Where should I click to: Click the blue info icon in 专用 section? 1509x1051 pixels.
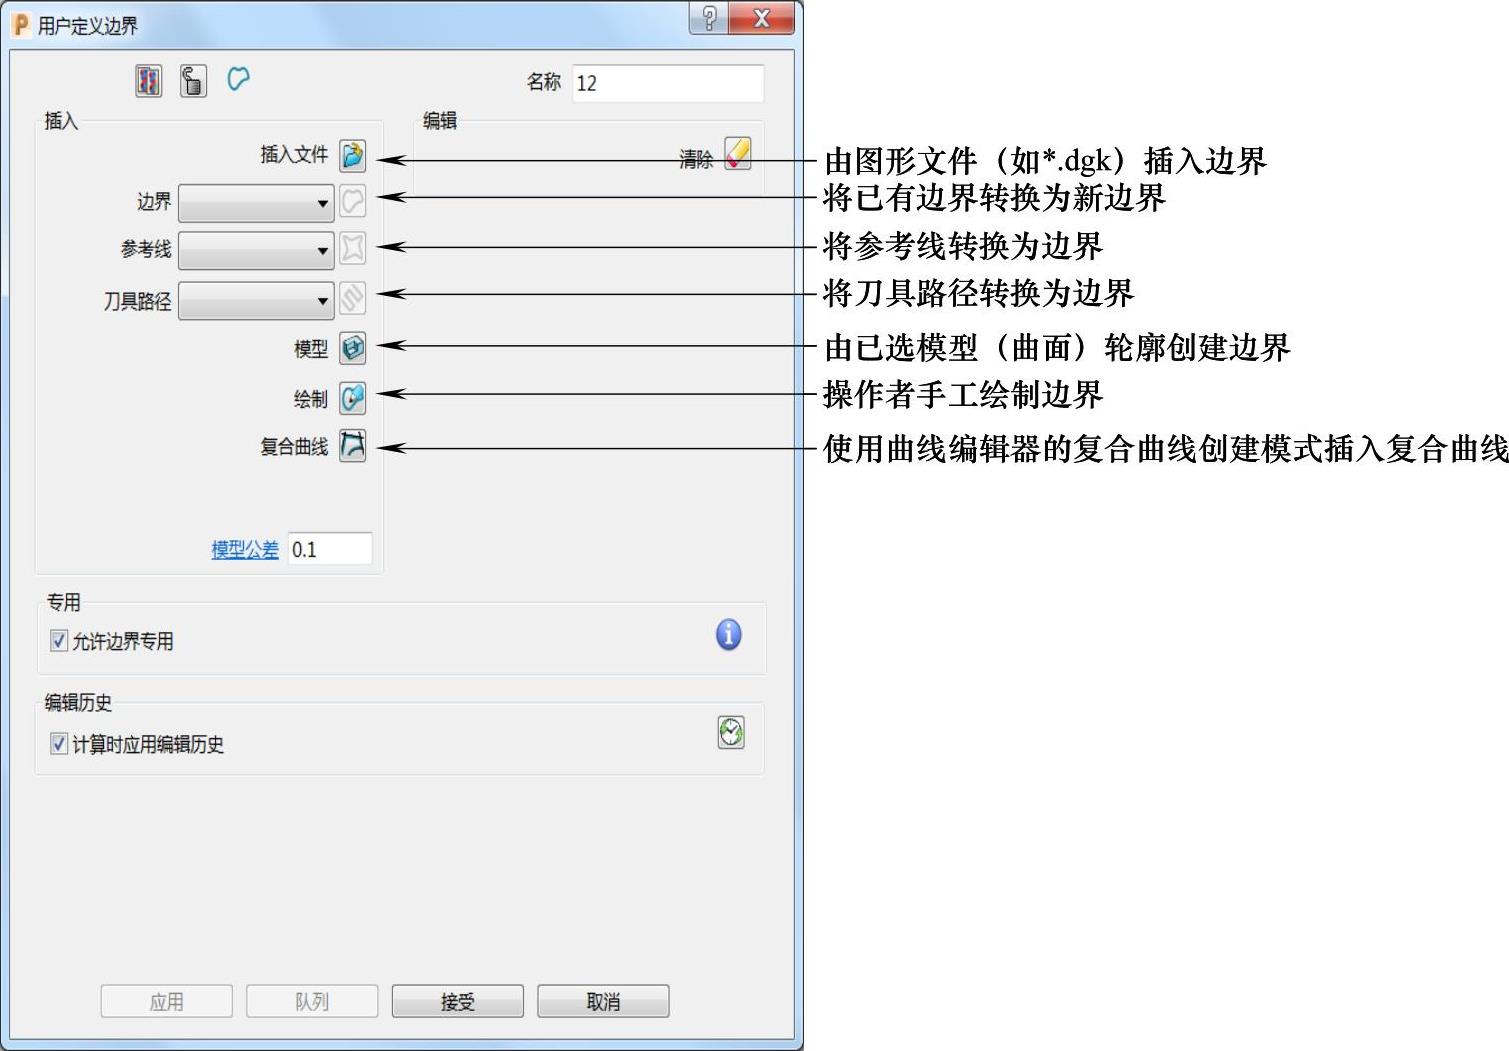729,635
